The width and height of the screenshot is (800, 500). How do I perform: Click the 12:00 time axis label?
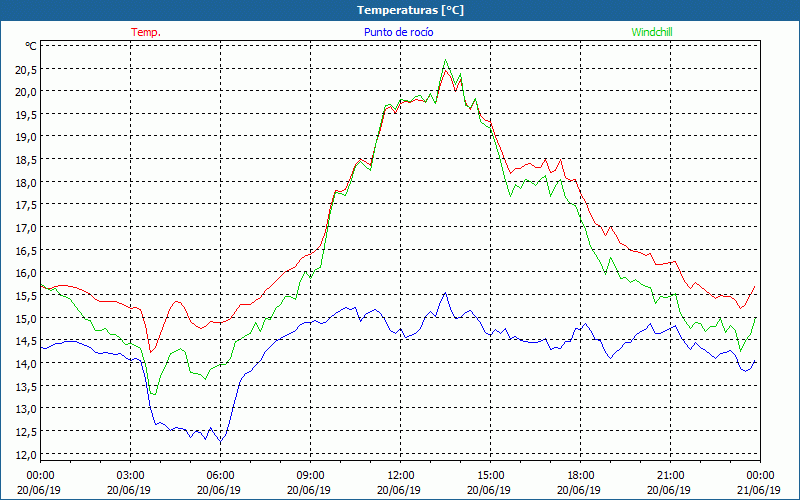click(400, 475)
